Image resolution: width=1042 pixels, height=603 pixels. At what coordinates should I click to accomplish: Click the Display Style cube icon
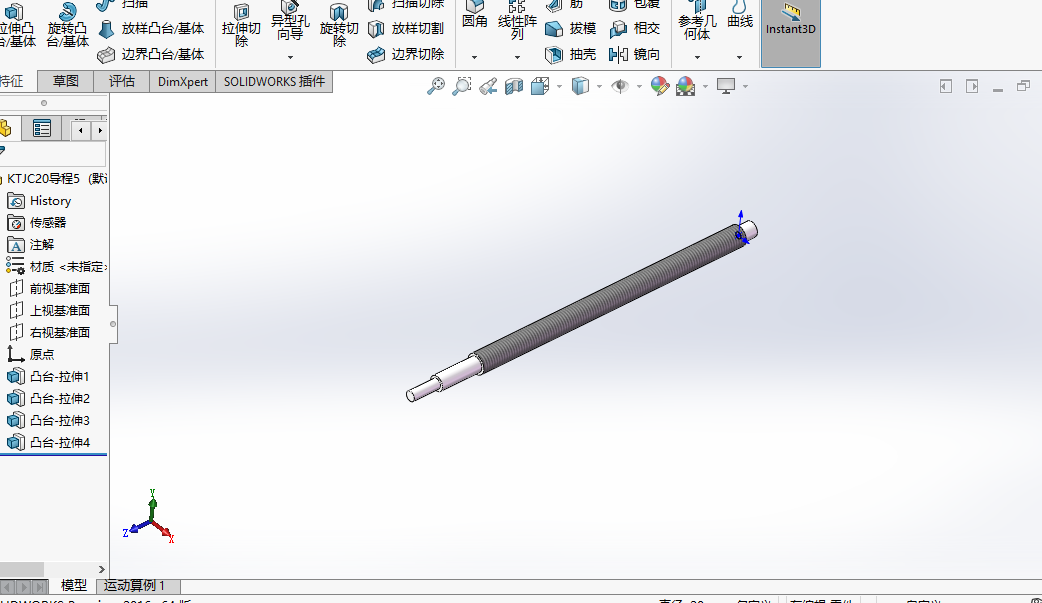point(580,86)
